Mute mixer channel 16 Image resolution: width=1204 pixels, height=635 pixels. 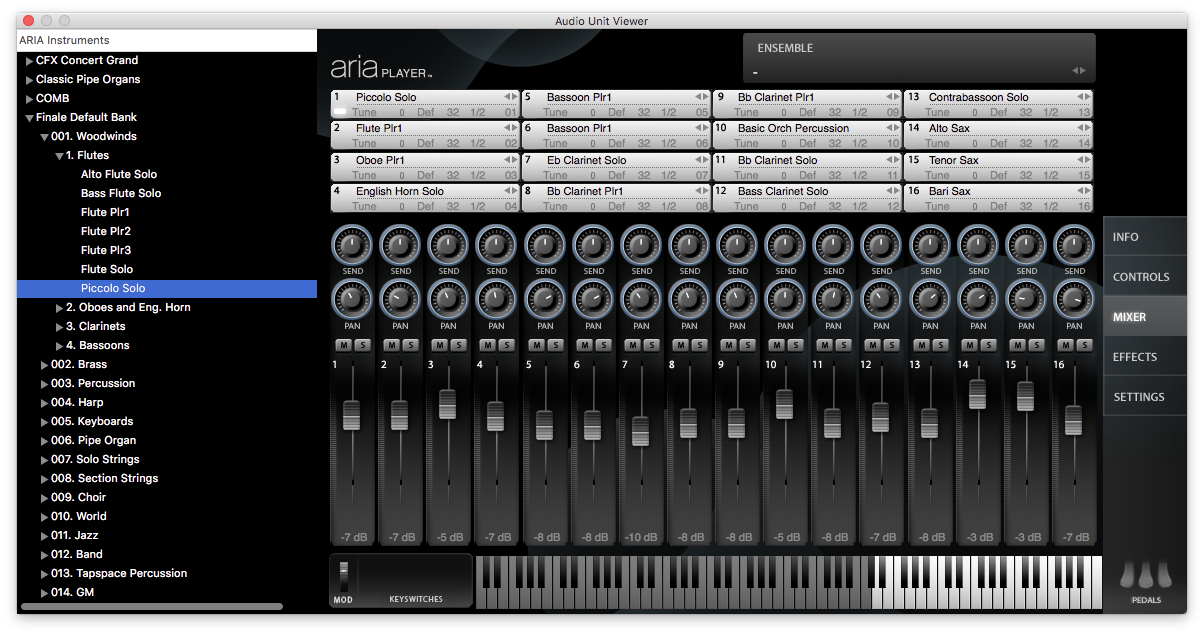pos(1065,345)
